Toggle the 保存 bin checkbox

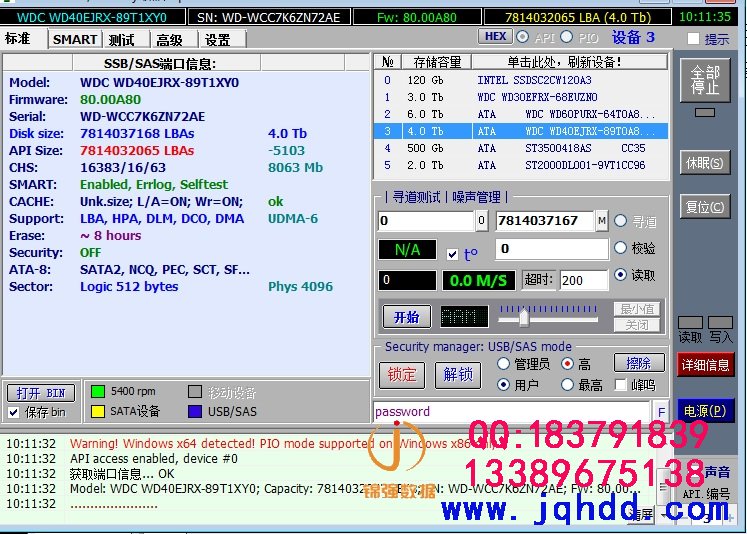14,412
